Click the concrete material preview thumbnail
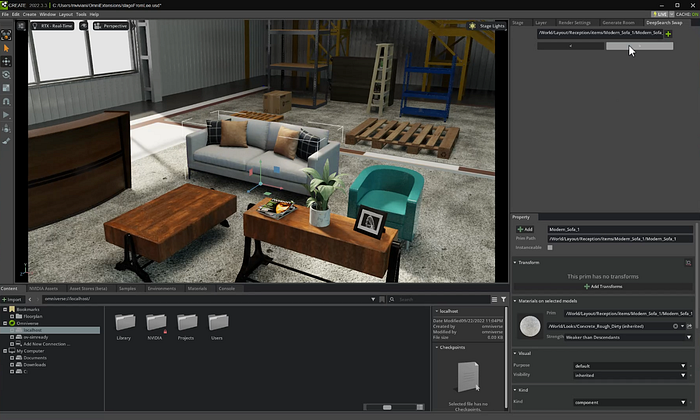Image resolution: width=700 pixels, height=420 pixels. coord(530,325)
